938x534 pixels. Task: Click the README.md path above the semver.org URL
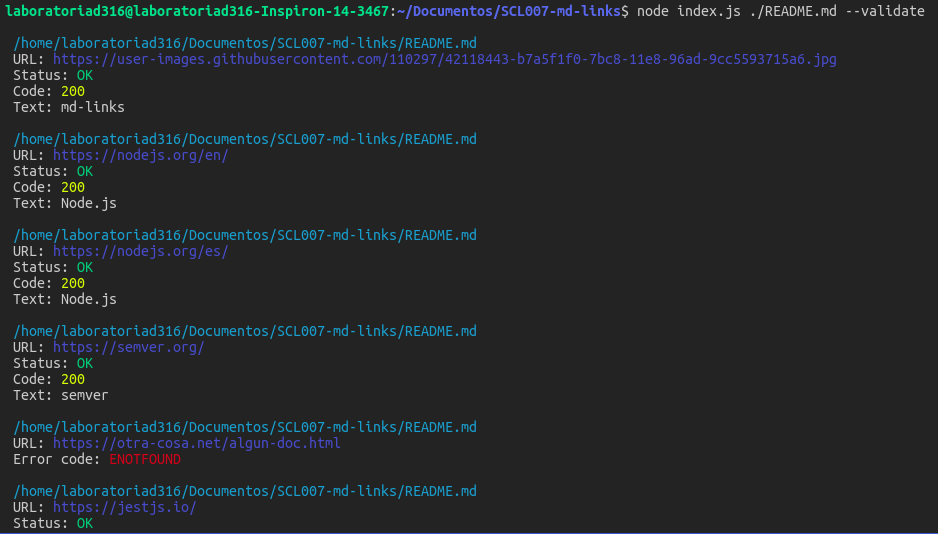tap(245, 331)
